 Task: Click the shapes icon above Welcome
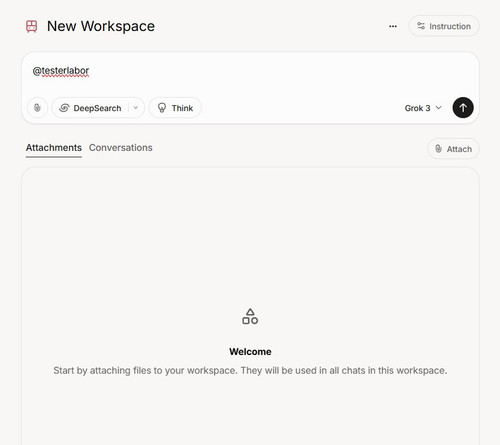click(250, 316)
